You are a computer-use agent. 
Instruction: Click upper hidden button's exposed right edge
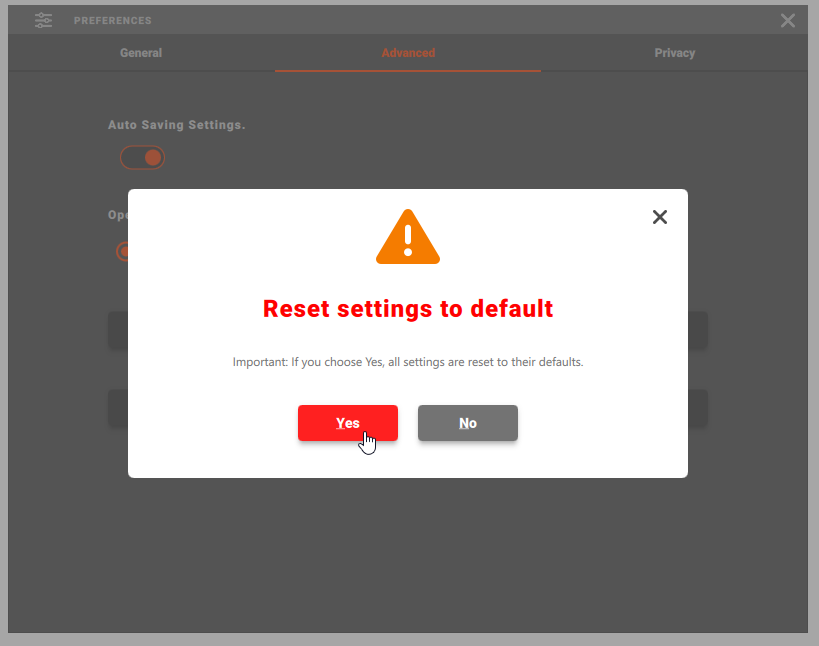point(698,331)
